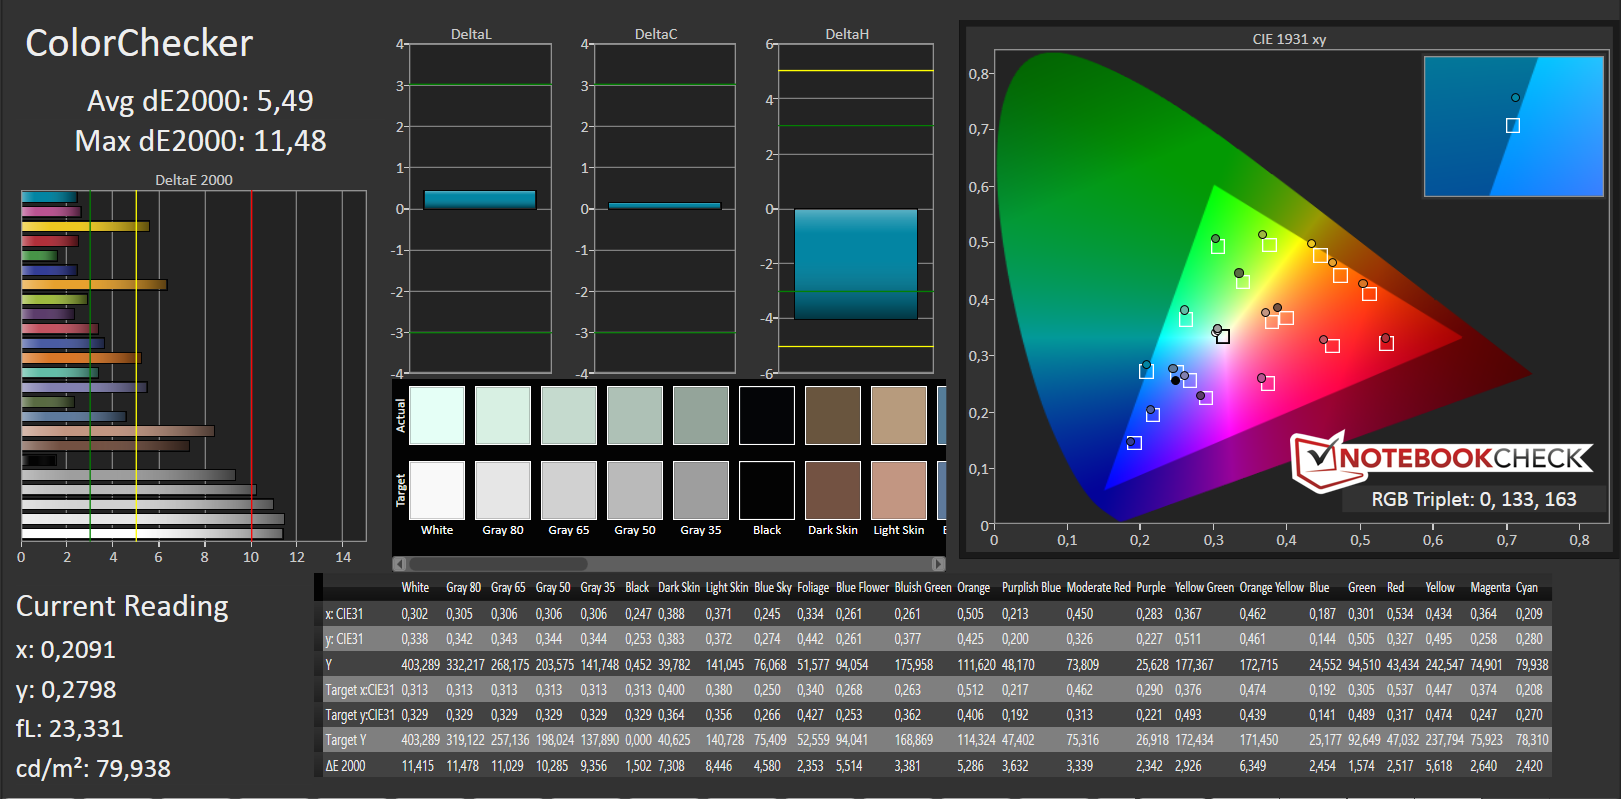The height and width of the screenshot is (799, 1621).
Task: Pick the Gray 35 target swatch
Action: point(701,490)
